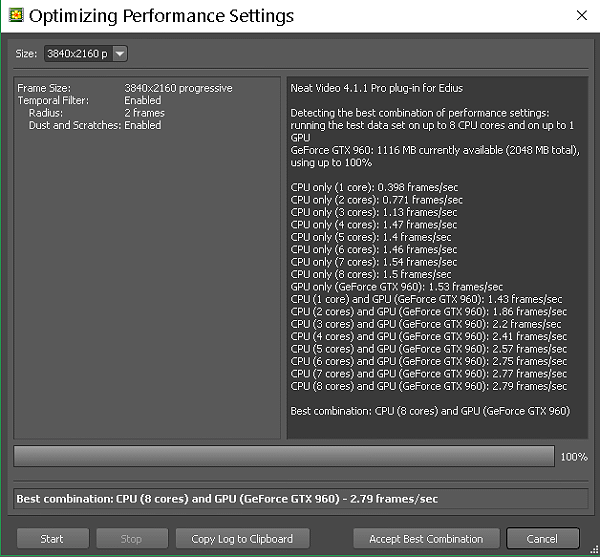Click the 'Size:' label

point(26,54)
